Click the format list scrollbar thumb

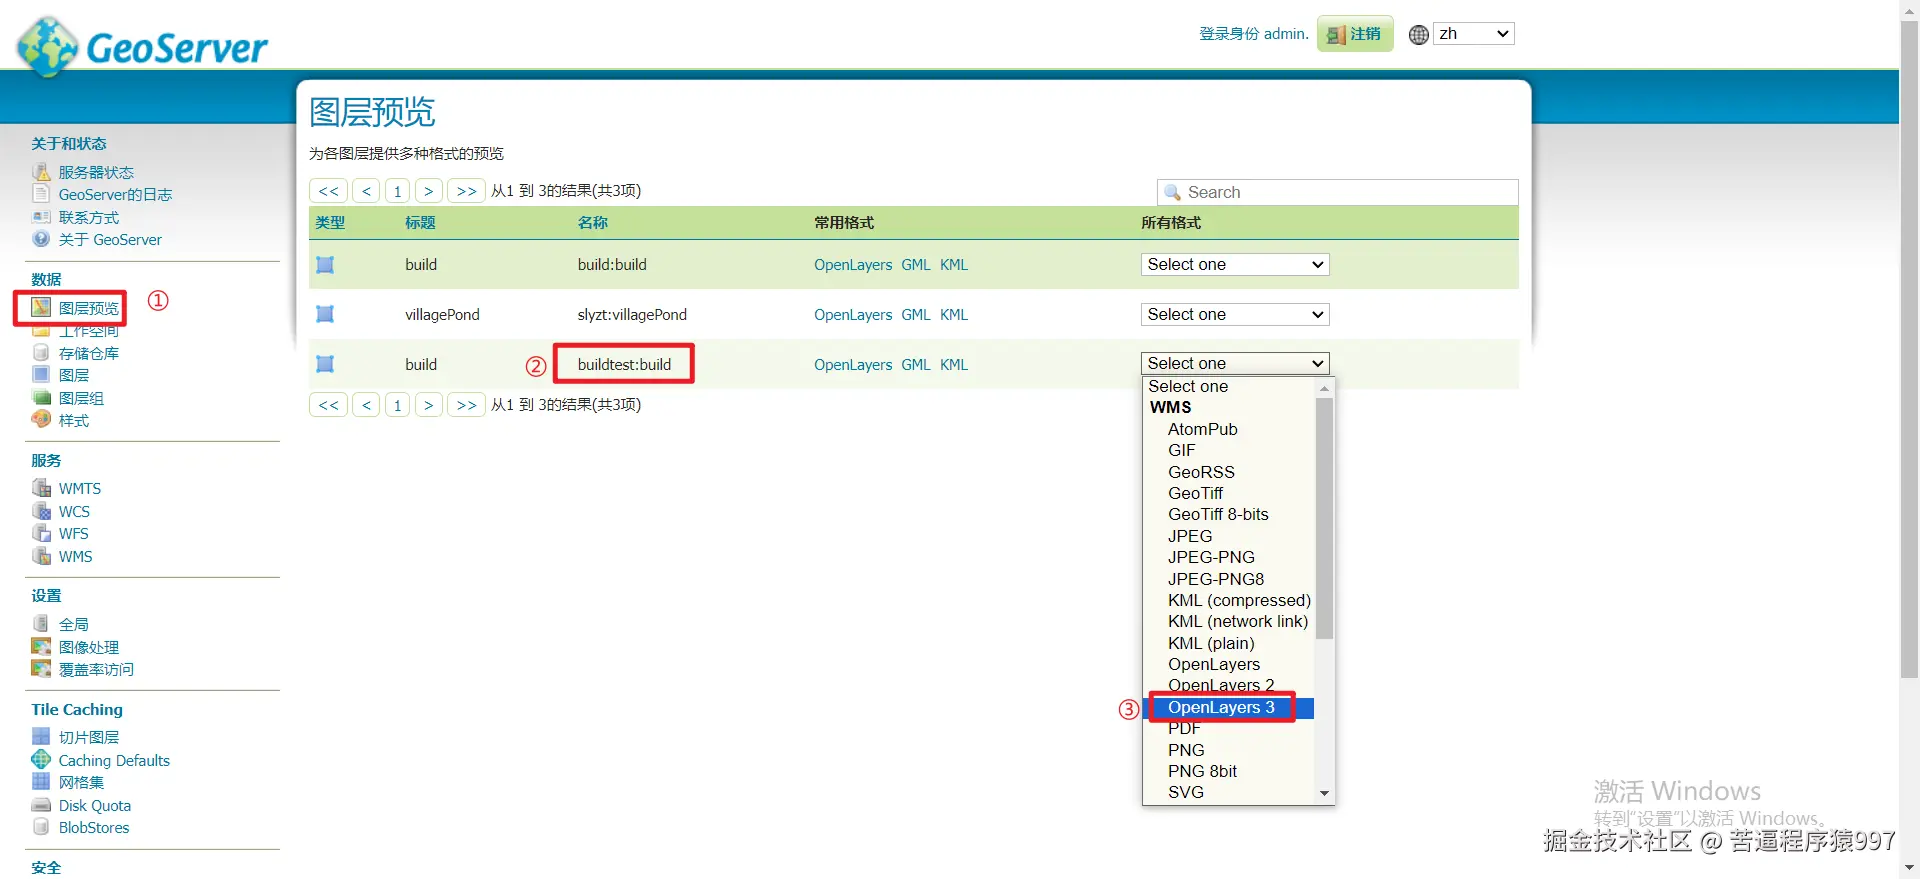(x=1324, y=518)
